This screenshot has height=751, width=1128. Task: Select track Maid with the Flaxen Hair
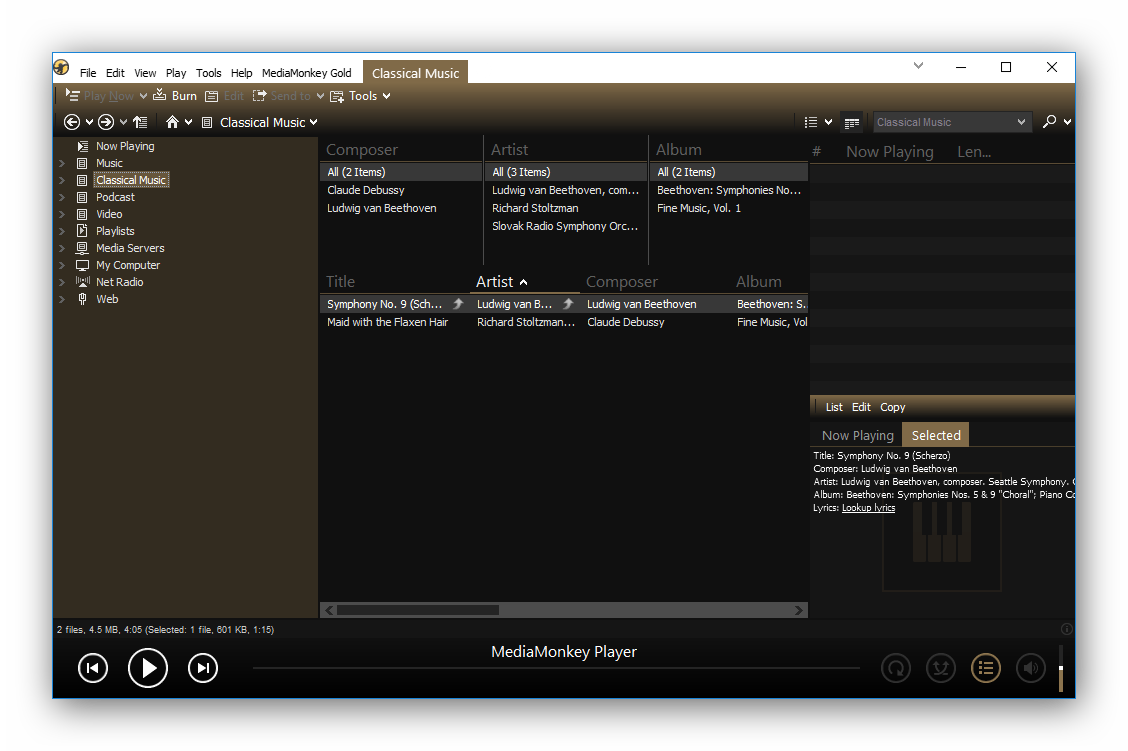click(387, 322)
